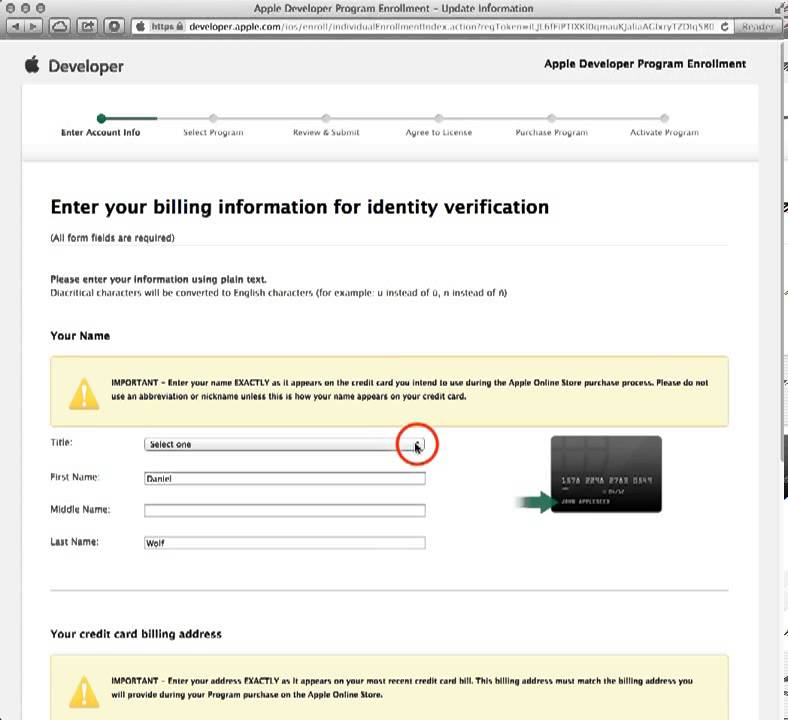This screenshot has height=720, width=788.
Task: Click the warning icon in billing address notice
Action: click(84, 691)
